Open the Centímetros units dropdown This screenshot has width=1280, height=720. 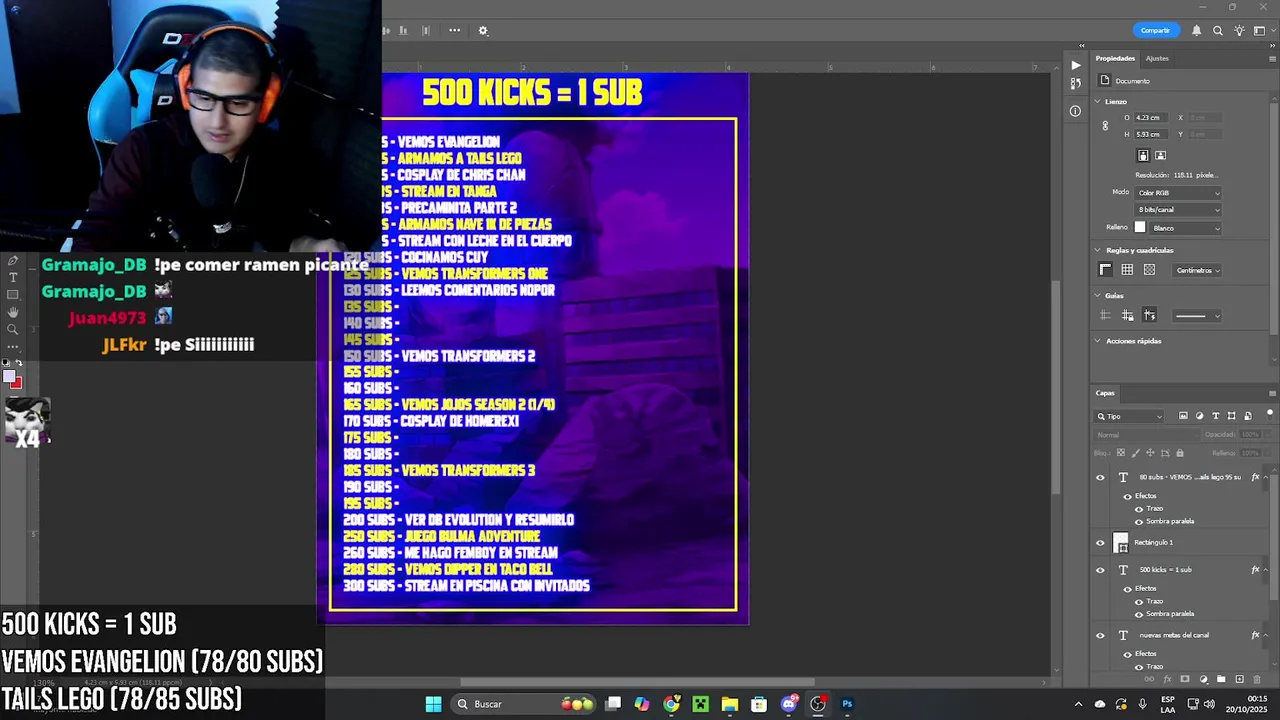[x=1197, y=270]
